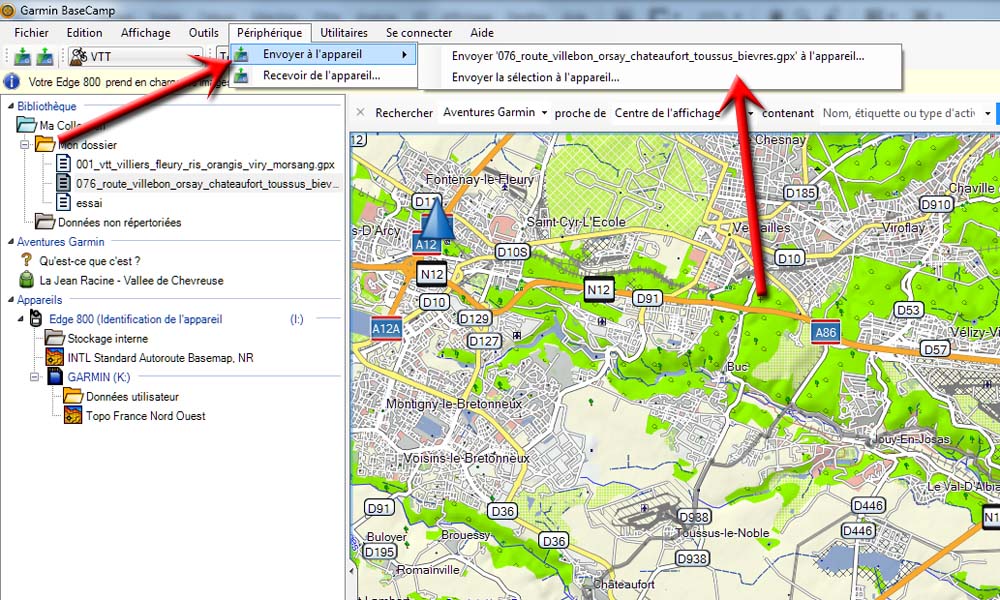The height and width of the screenshot is (600, 1000).
Task: Collapse the GARMIN (K:) card node
Action: (x=35, y=377)
